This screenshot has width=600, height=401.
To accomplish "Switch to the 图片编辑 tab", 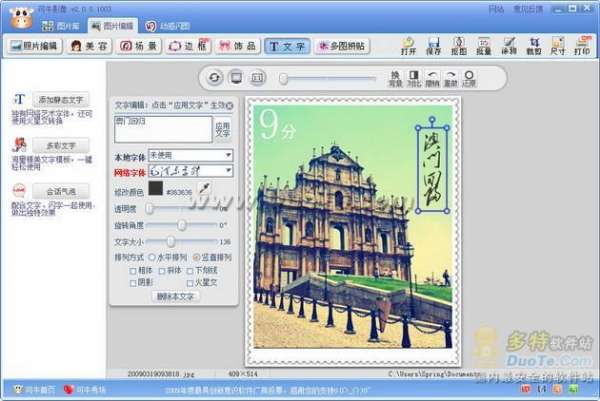I will click(x=112, y=26).
